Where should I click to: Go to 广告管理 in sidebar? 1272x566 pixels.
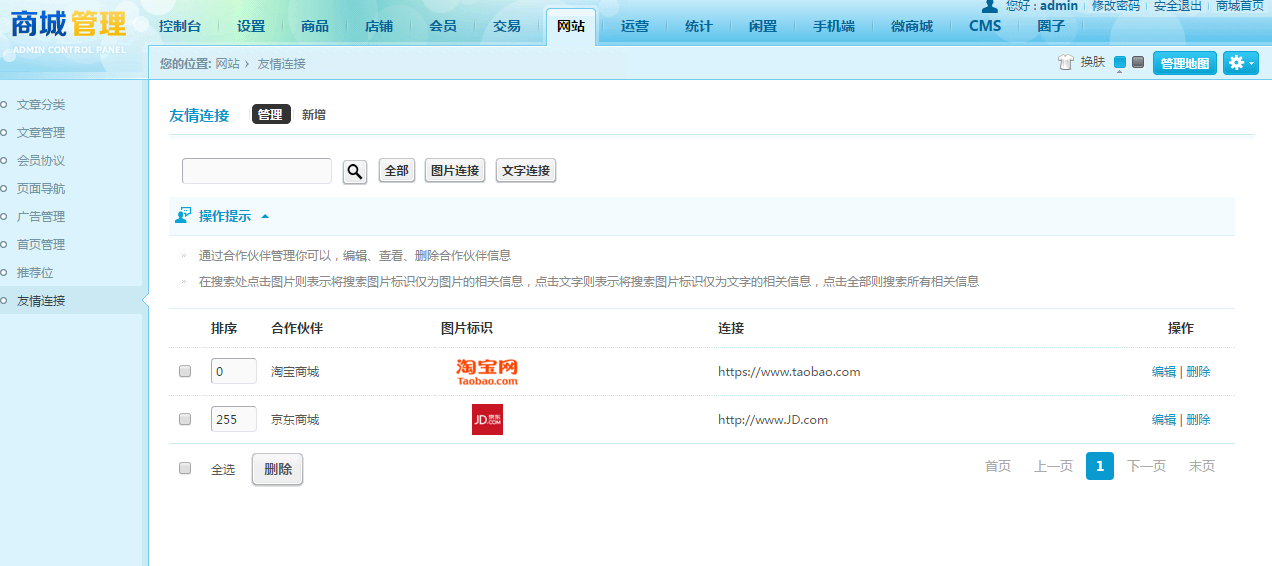(x=41, y=216)
